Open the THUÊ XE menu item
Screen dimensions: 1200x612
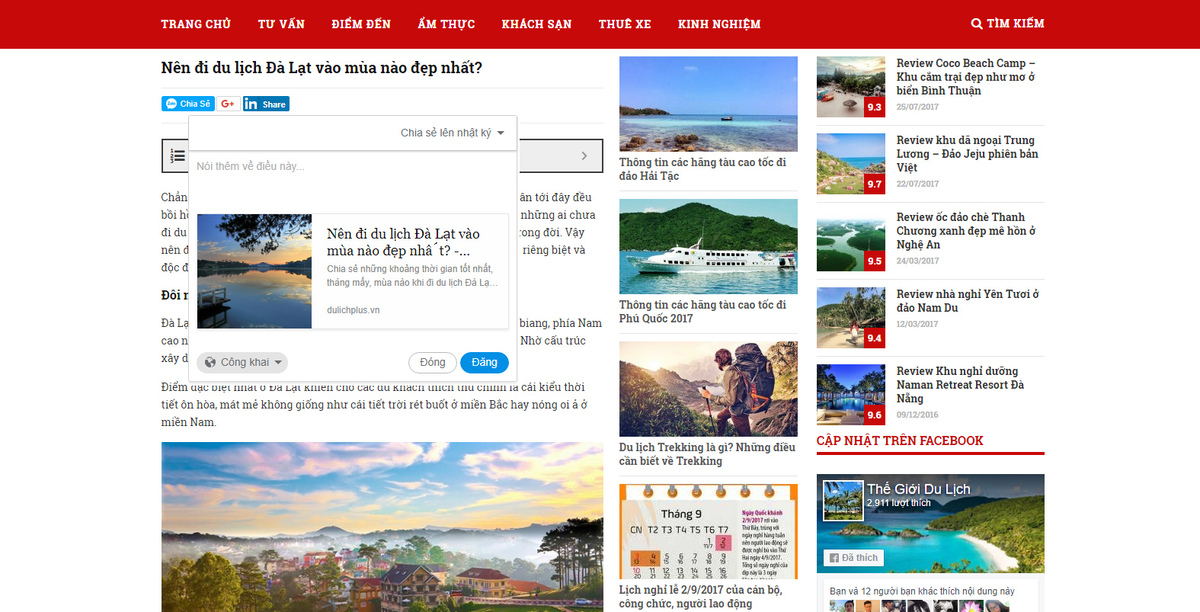(x=625, y=24)
